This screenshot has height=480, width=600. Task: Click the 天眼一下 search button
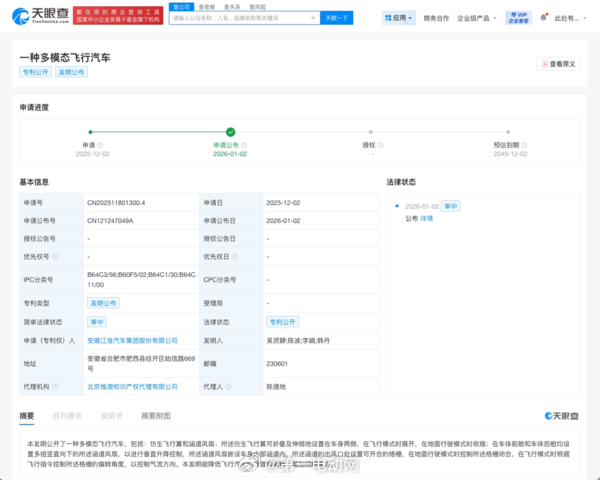click(x=336, y=18)
